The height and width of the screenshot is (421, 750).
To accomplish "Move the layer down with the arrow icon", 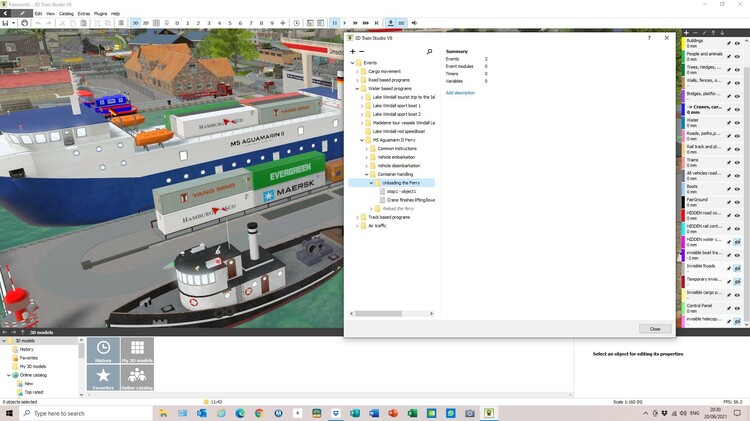I will [x=722, y=33].
